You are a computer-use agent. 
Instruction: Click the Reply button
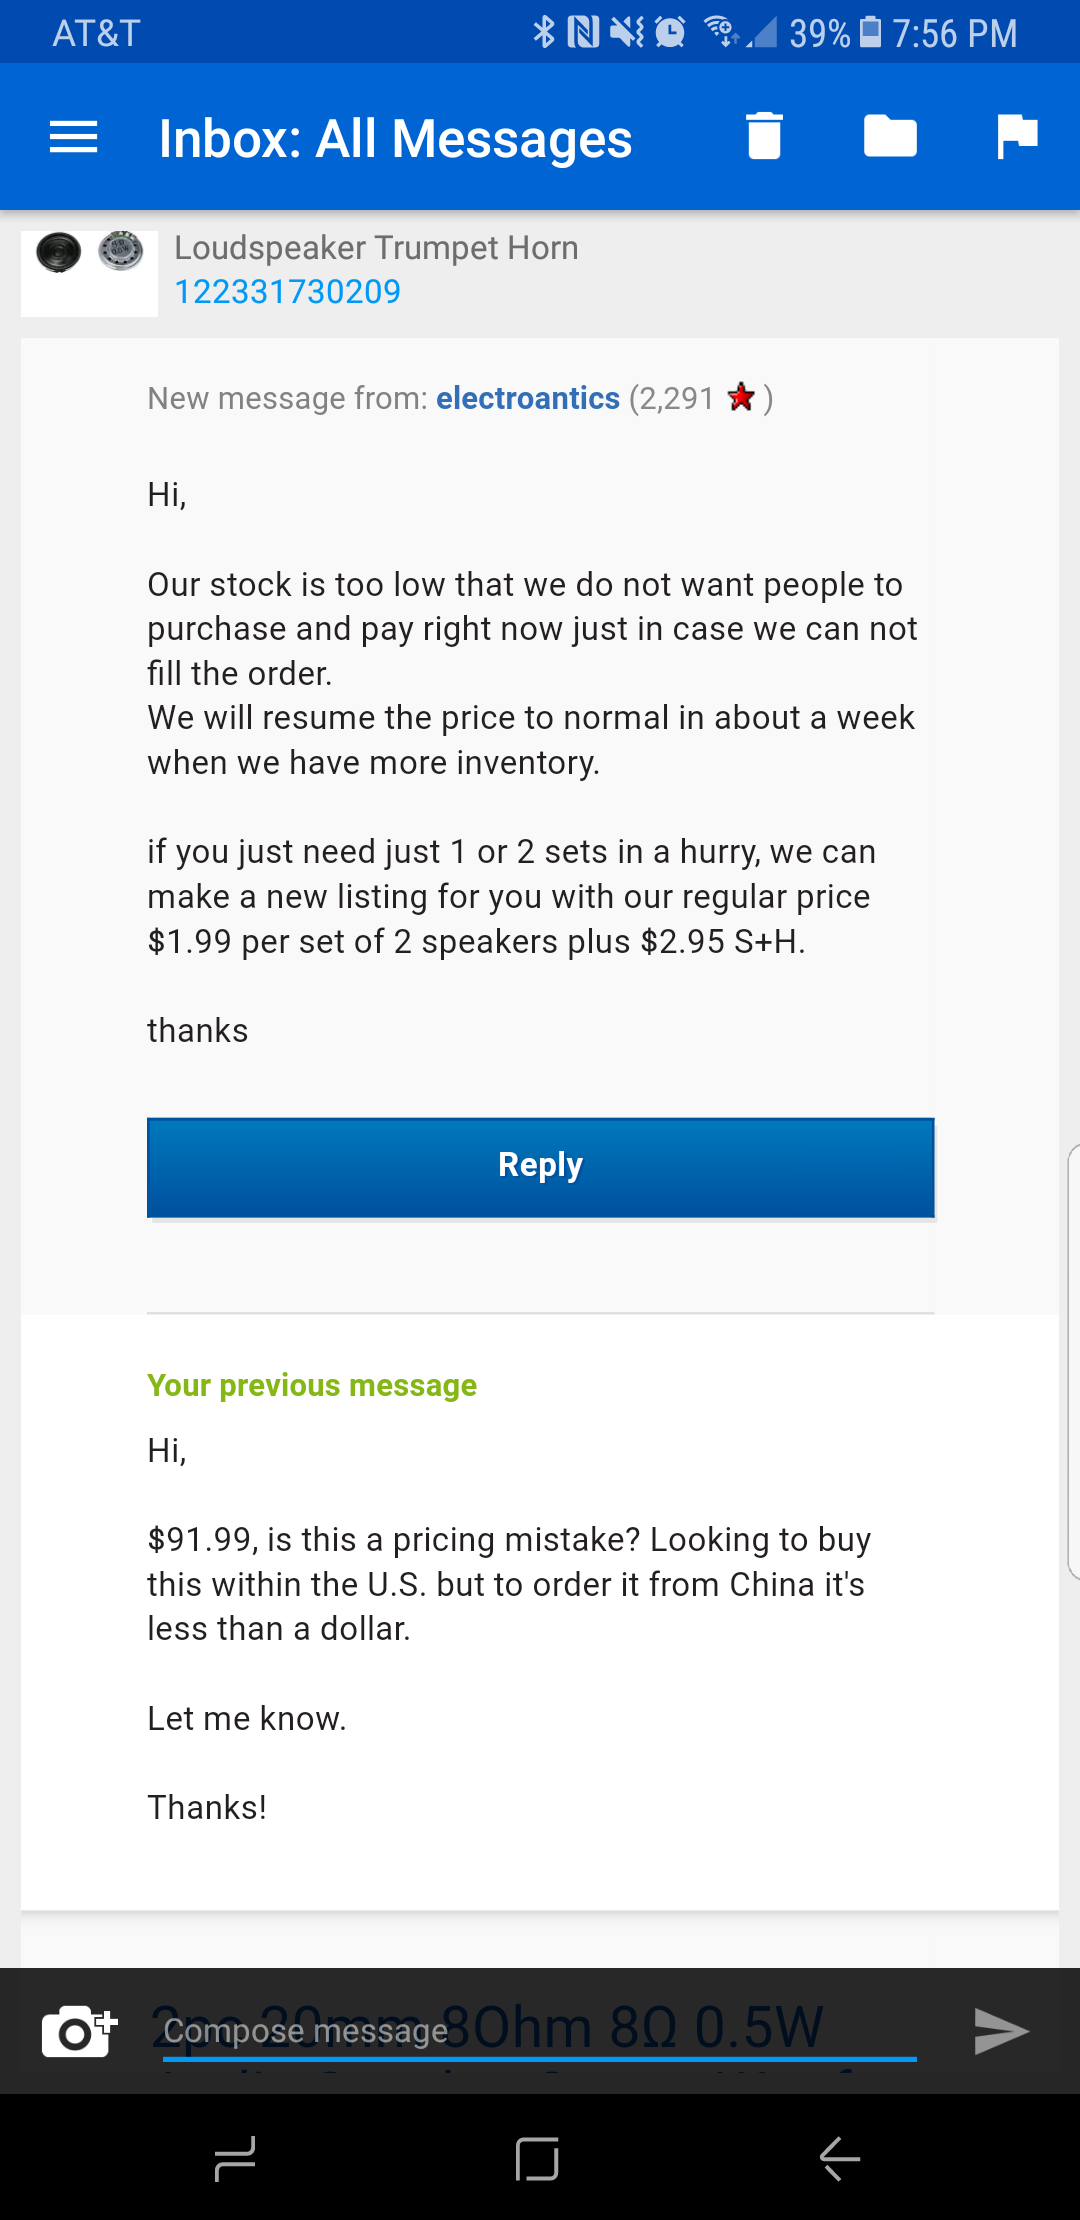click(540, 1167)
